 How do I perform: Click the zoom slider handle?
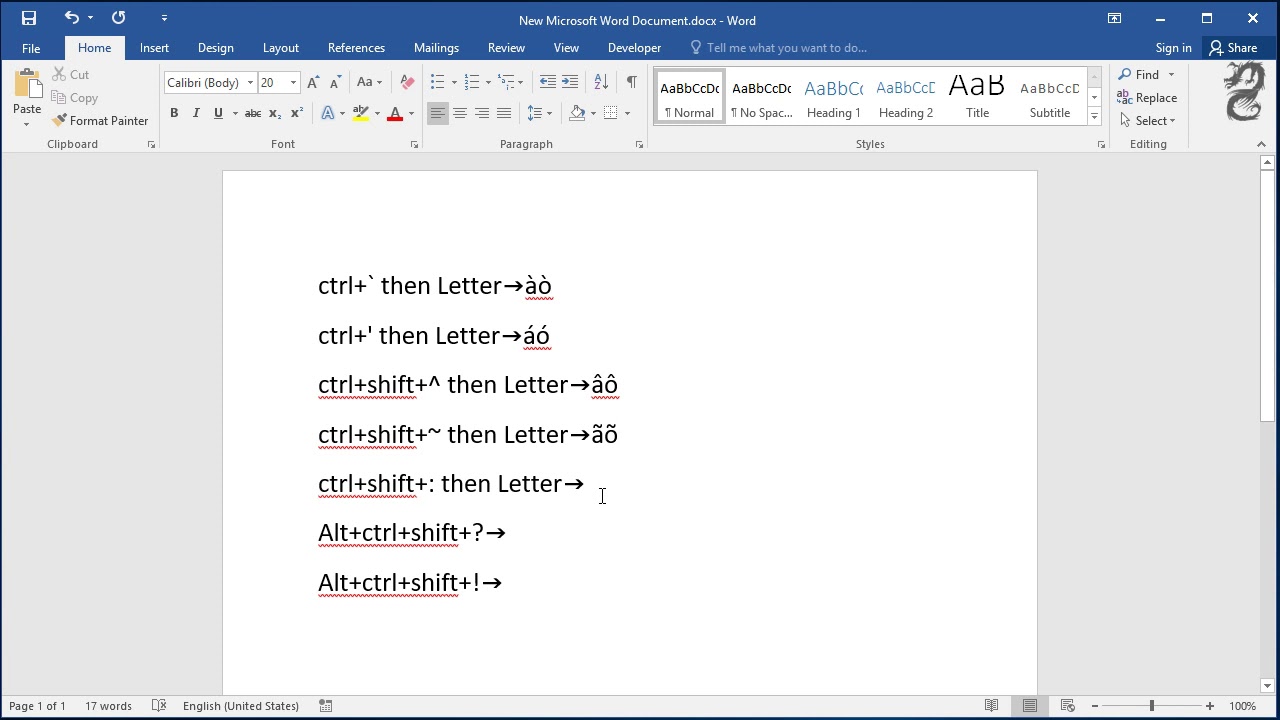1151,706
